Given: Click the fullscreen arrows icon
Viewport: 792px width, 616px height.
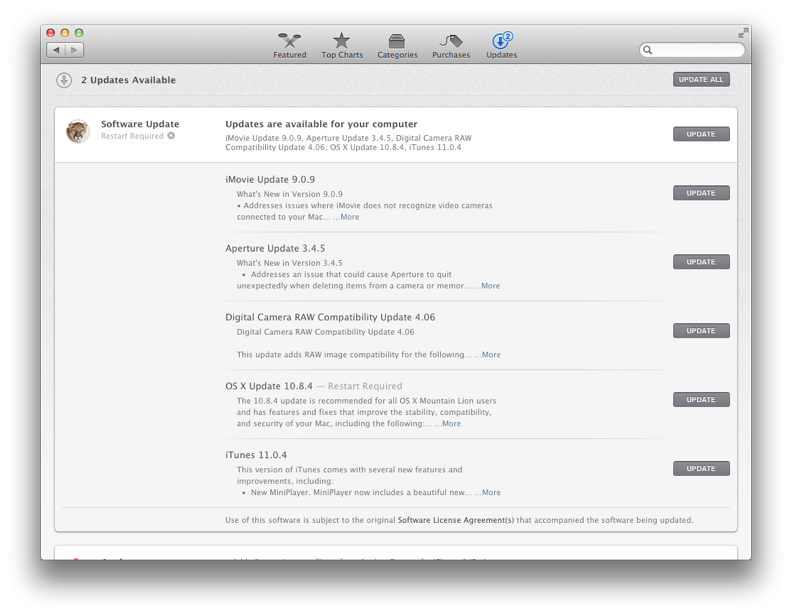Looking at the screenshot, I should 743,33.
